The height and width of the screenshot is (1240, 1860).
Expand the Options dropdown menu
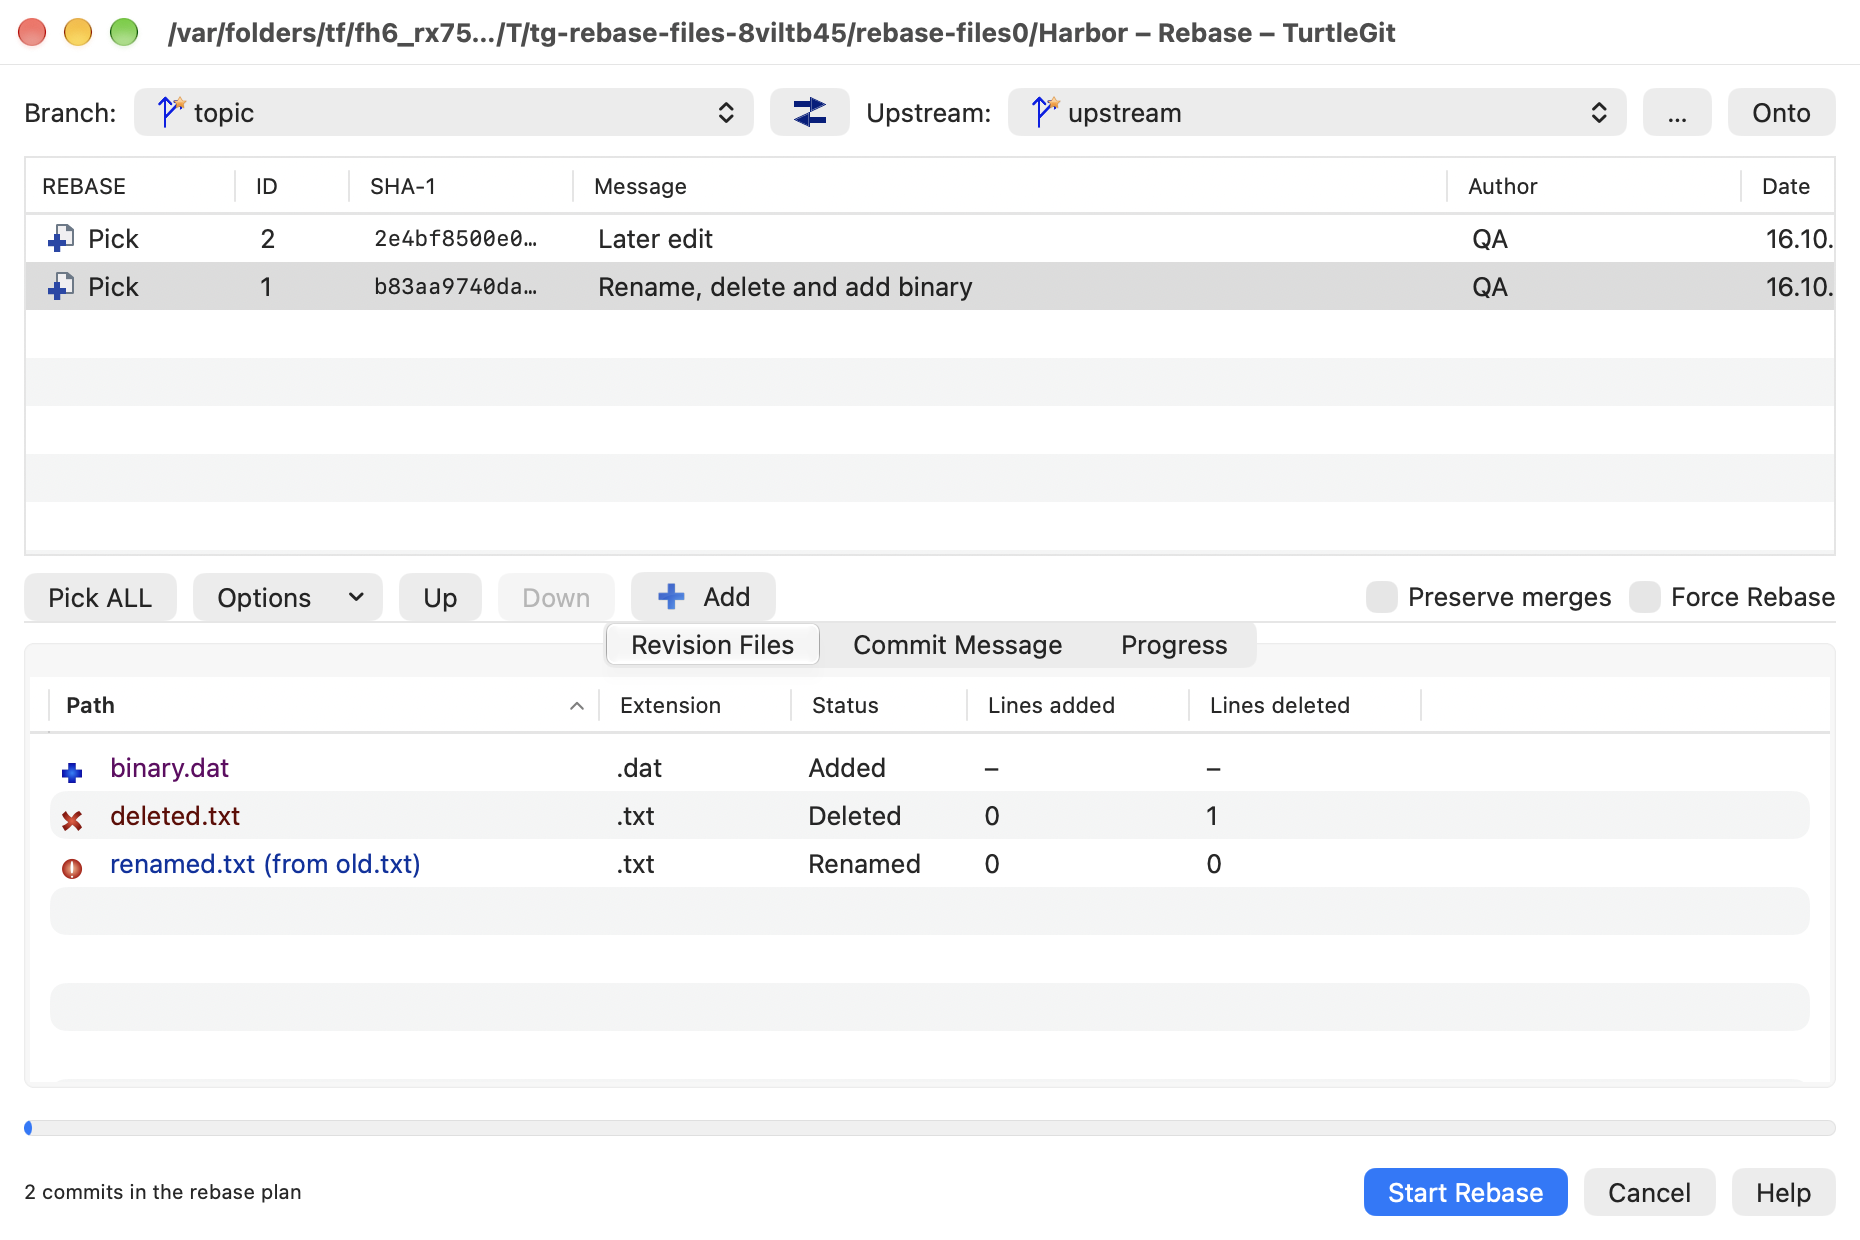tap(288, 597)
